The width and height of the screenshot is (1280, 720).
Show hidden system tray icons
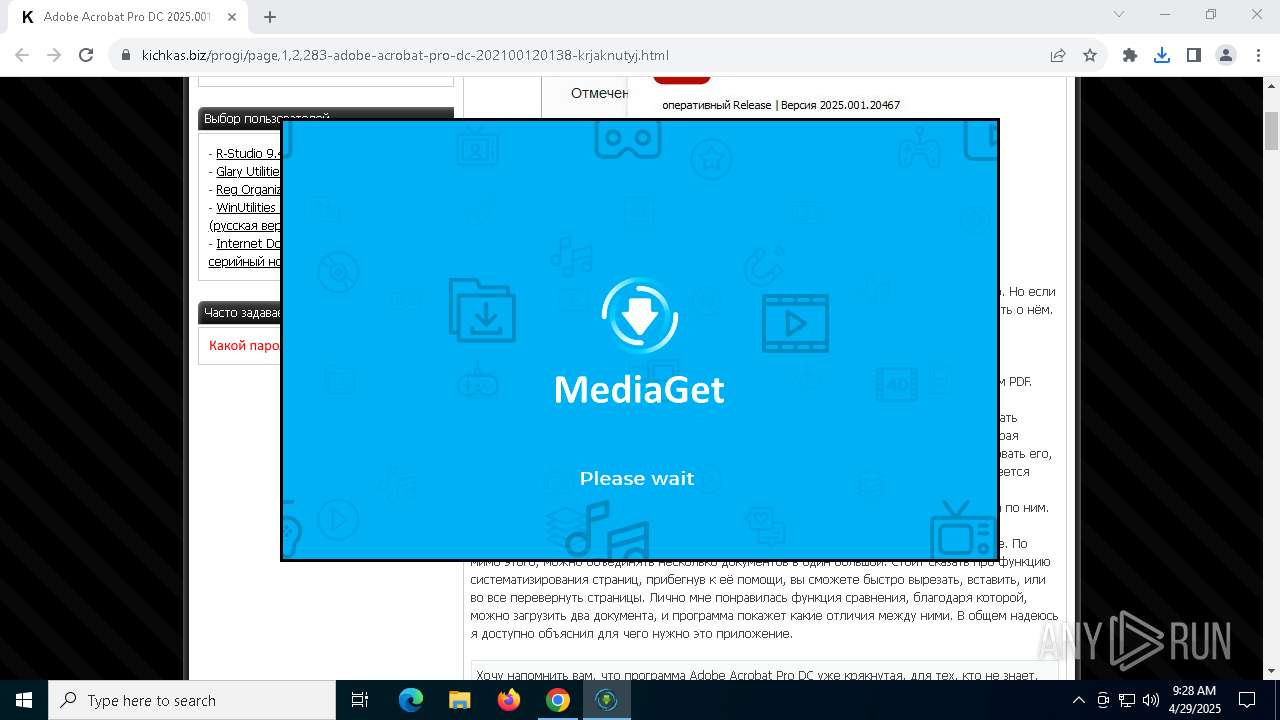pos(1078,700)
